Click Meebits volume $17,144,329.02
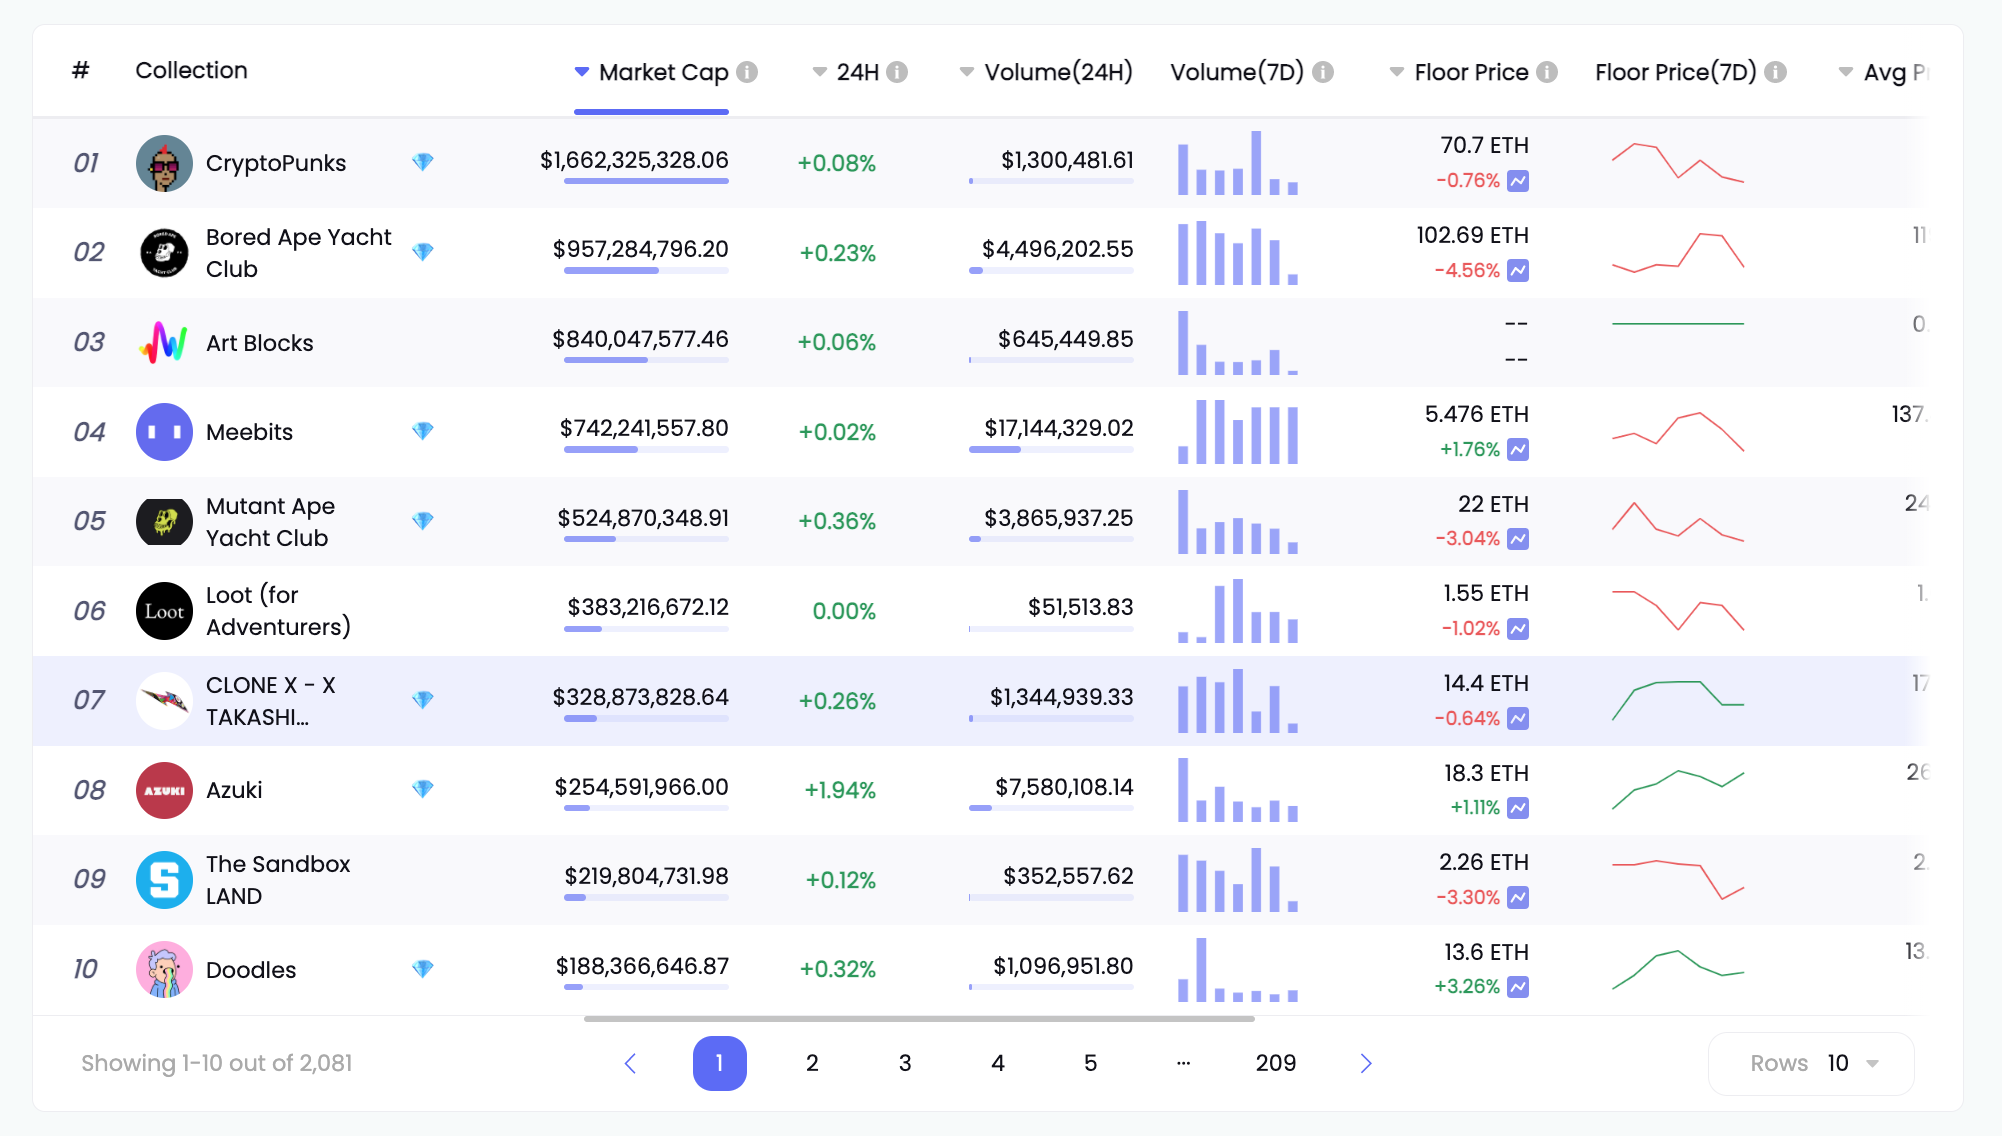Viewport: 2002px width, 1136px height. (x=1059, y=428)
